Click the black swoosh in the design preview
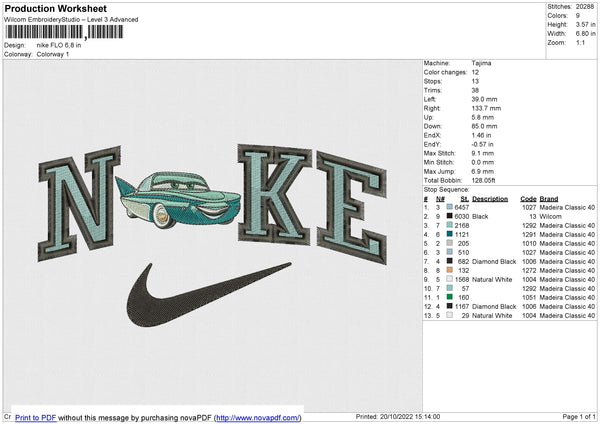This screenshot has width=600, height=424. 209,295
